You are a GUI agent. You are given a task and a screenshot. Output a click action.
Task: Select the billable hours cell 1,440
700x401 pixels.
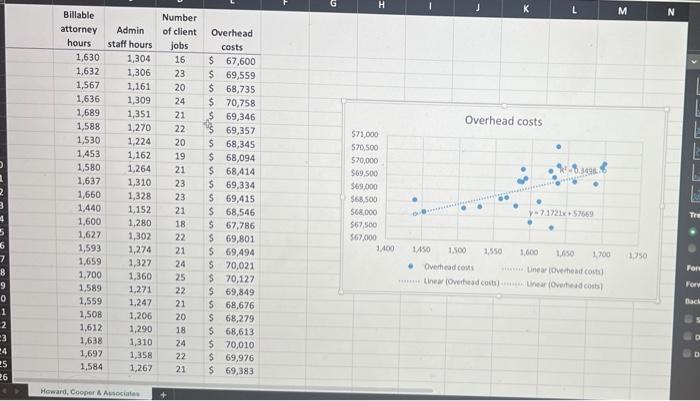point(80,208)
